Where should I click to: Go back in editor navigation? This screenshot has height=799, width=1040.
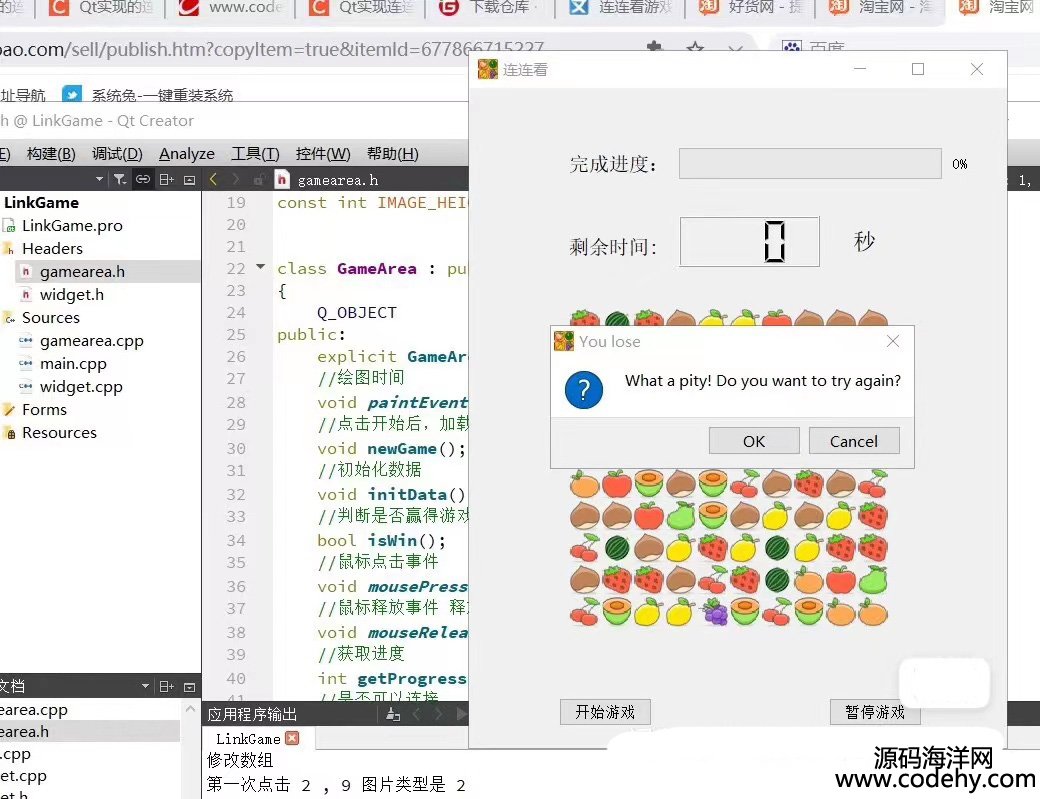point(213,179)
